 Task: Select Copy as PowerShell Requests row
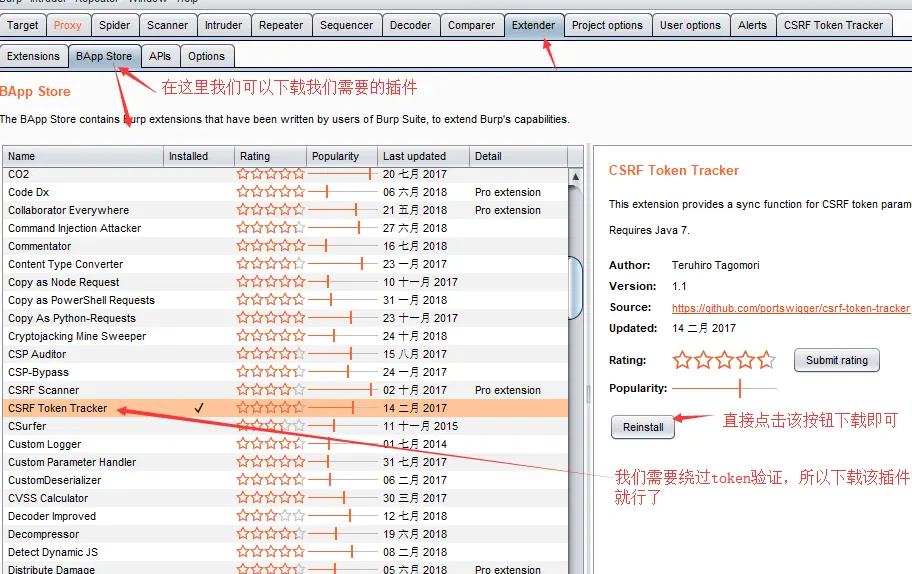click(285, 300)
